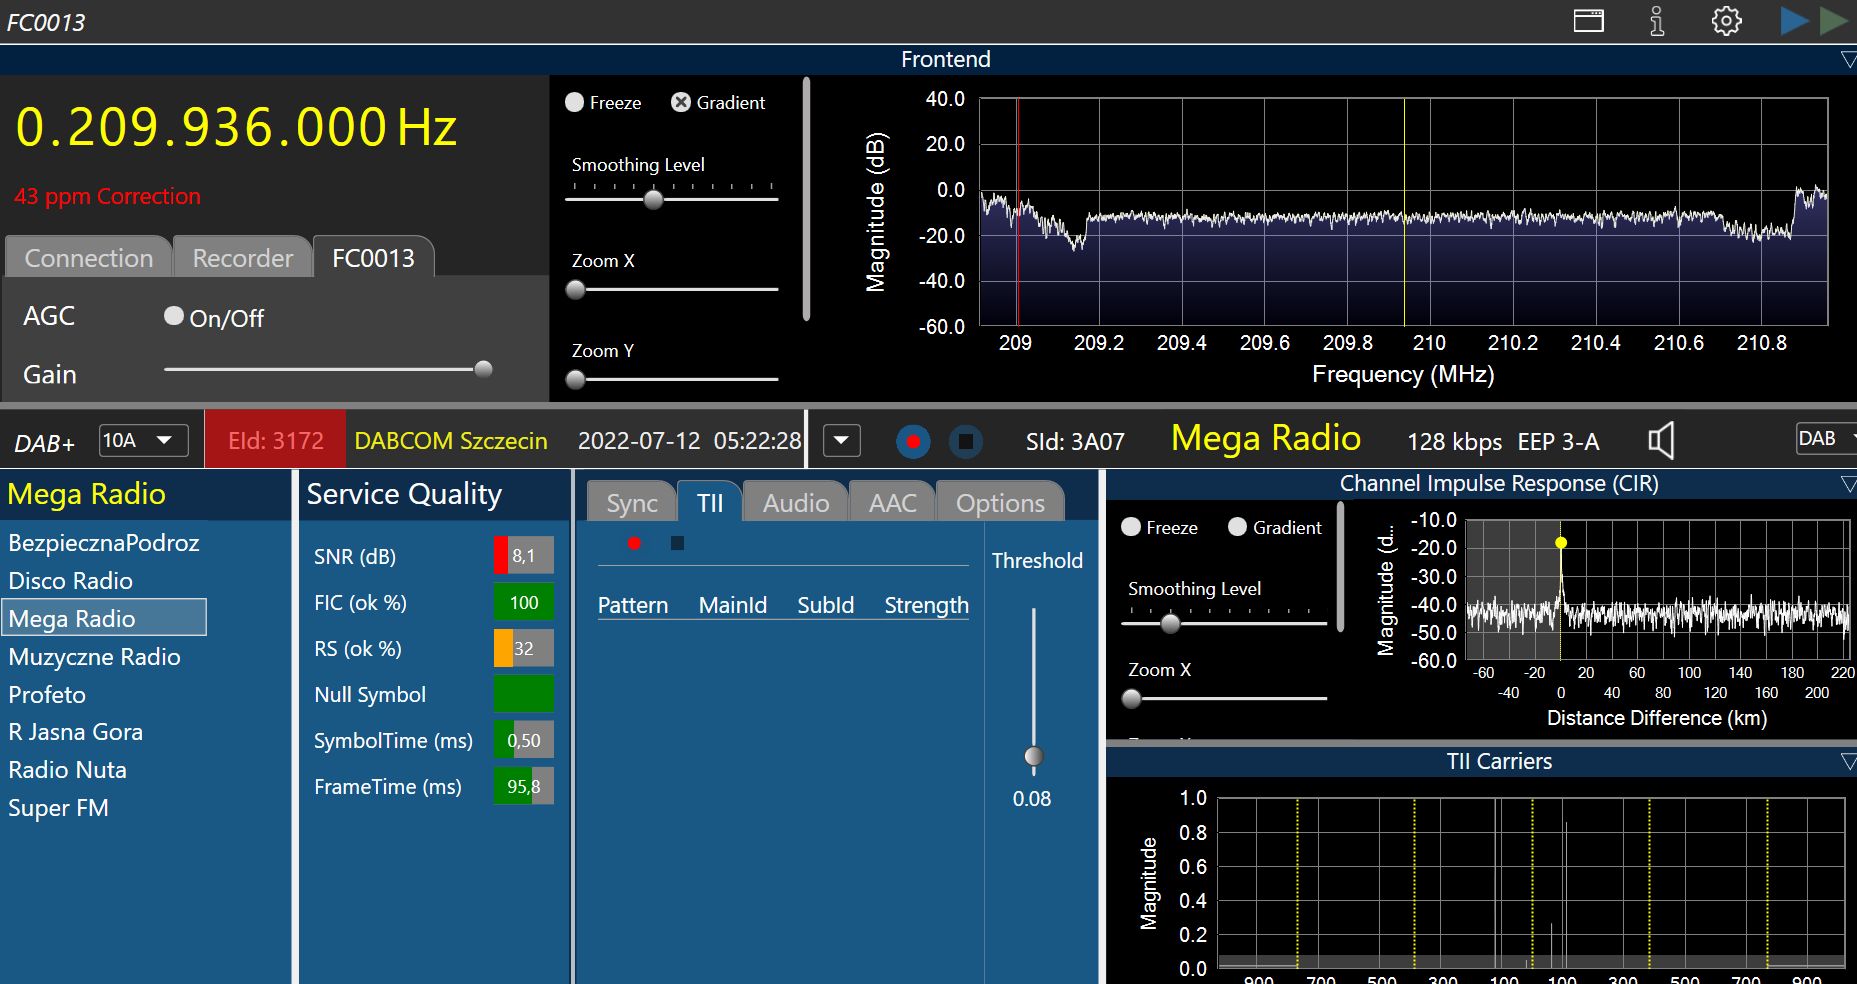
Task: Mute audio via the speaker icon
Action: tap(1660, 441)
